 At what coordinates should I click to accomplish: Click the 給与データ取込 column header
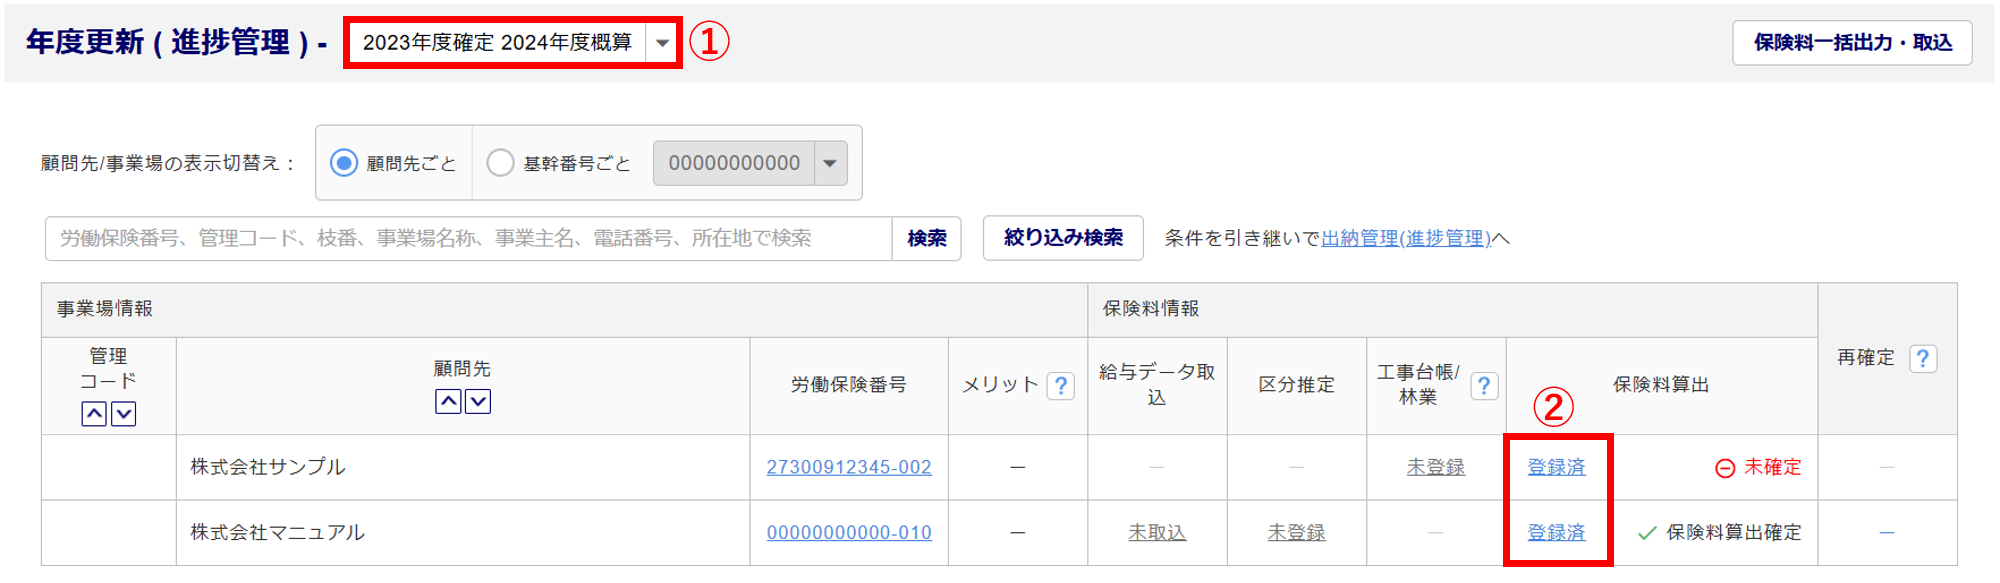[1157, 385]
